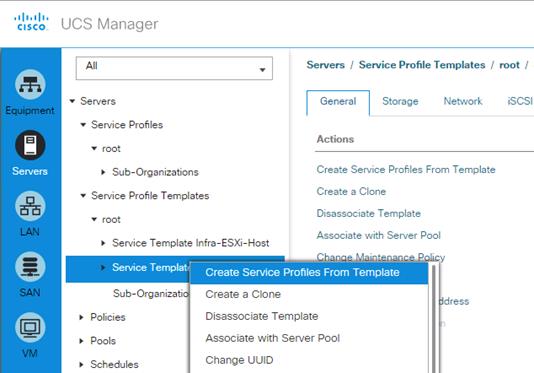Image resolution: width=534 pixels, height=373 pixels.
Task: Select the Servers root tree label
Action: pyautogui.click(x=98, y=101)
